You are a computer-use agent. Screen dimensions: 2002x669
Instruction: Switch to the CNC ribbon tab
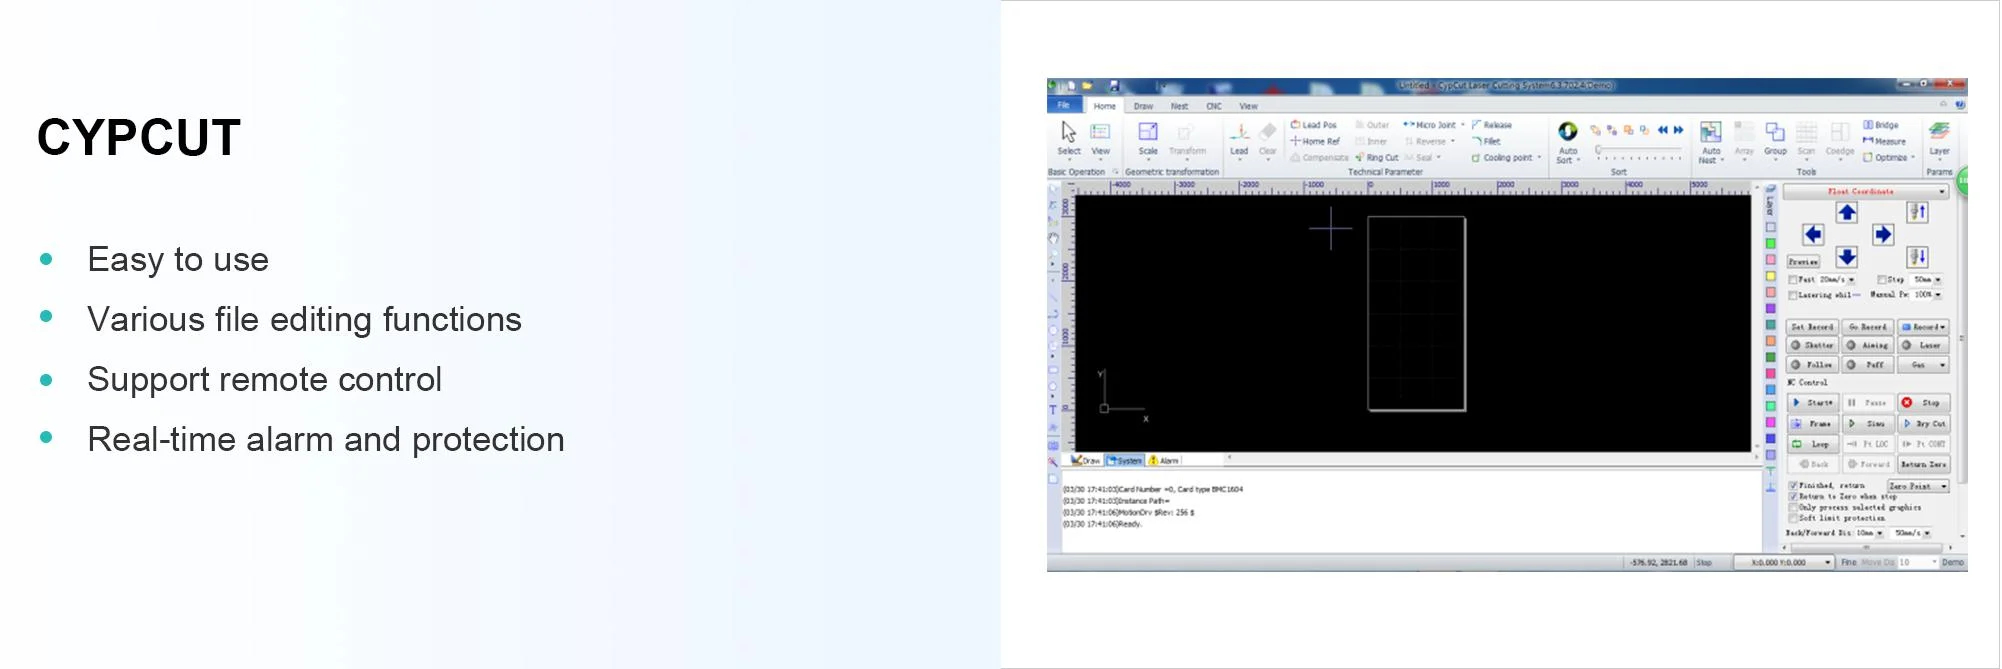click(x=1214, y=106)
